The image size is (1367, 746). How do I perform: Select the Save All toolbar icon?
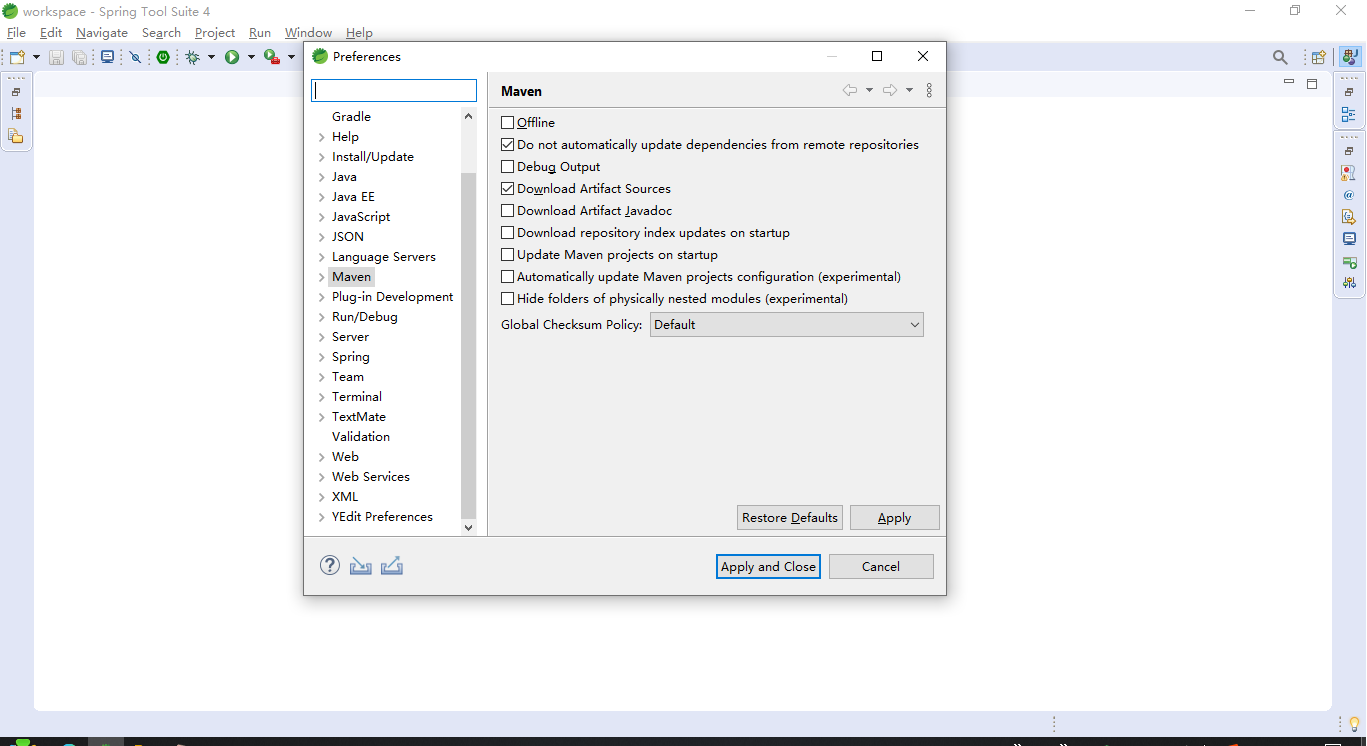point(79,57)
